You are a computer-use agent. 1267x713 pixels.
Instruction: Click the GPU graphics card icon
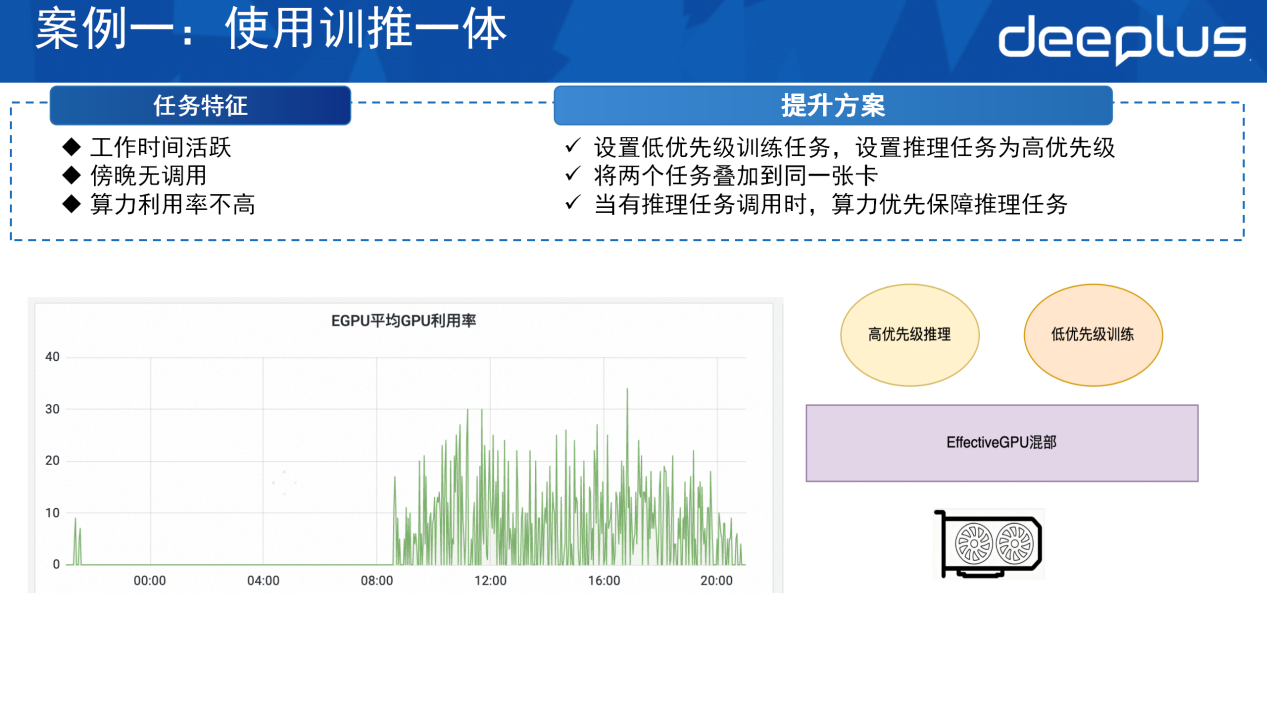point(988,544)
